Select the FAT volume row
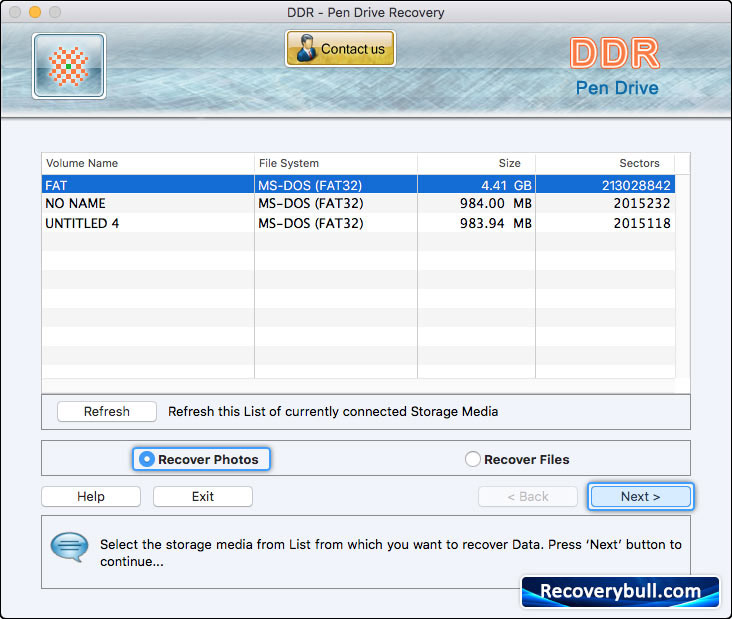Image resolution: width=732 pixels, height=619 pixels. tap(358, 185)
